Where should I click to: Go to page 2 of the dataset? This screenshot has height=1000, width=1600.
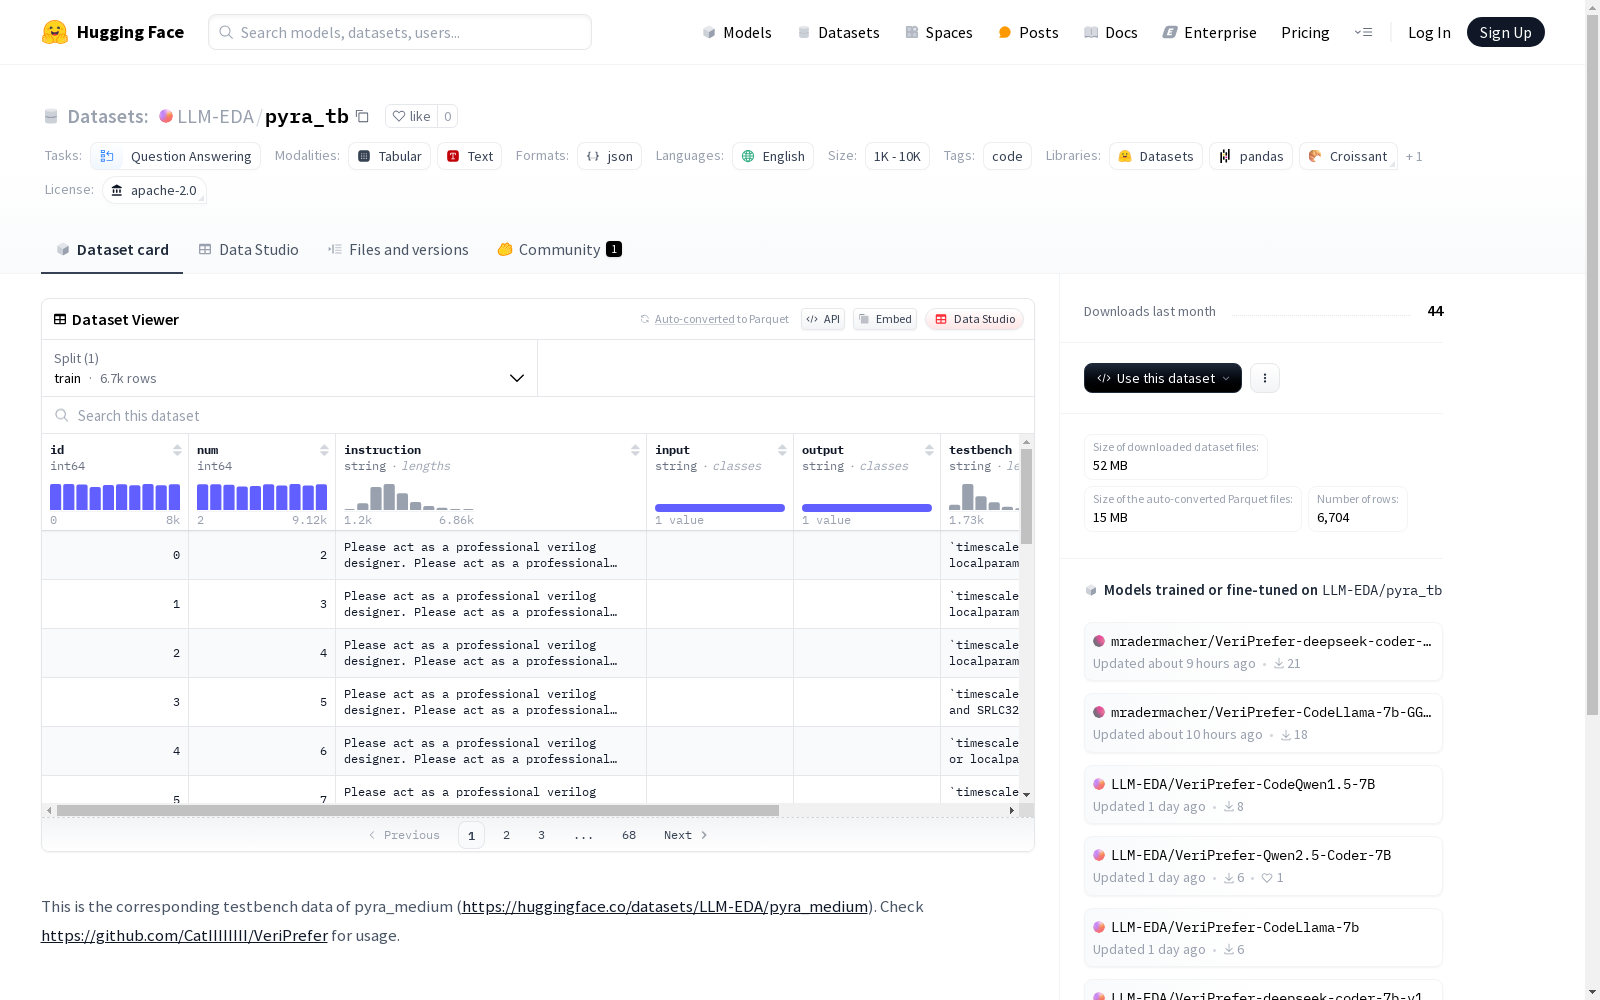pyautogui.click(x=507, y=835)
